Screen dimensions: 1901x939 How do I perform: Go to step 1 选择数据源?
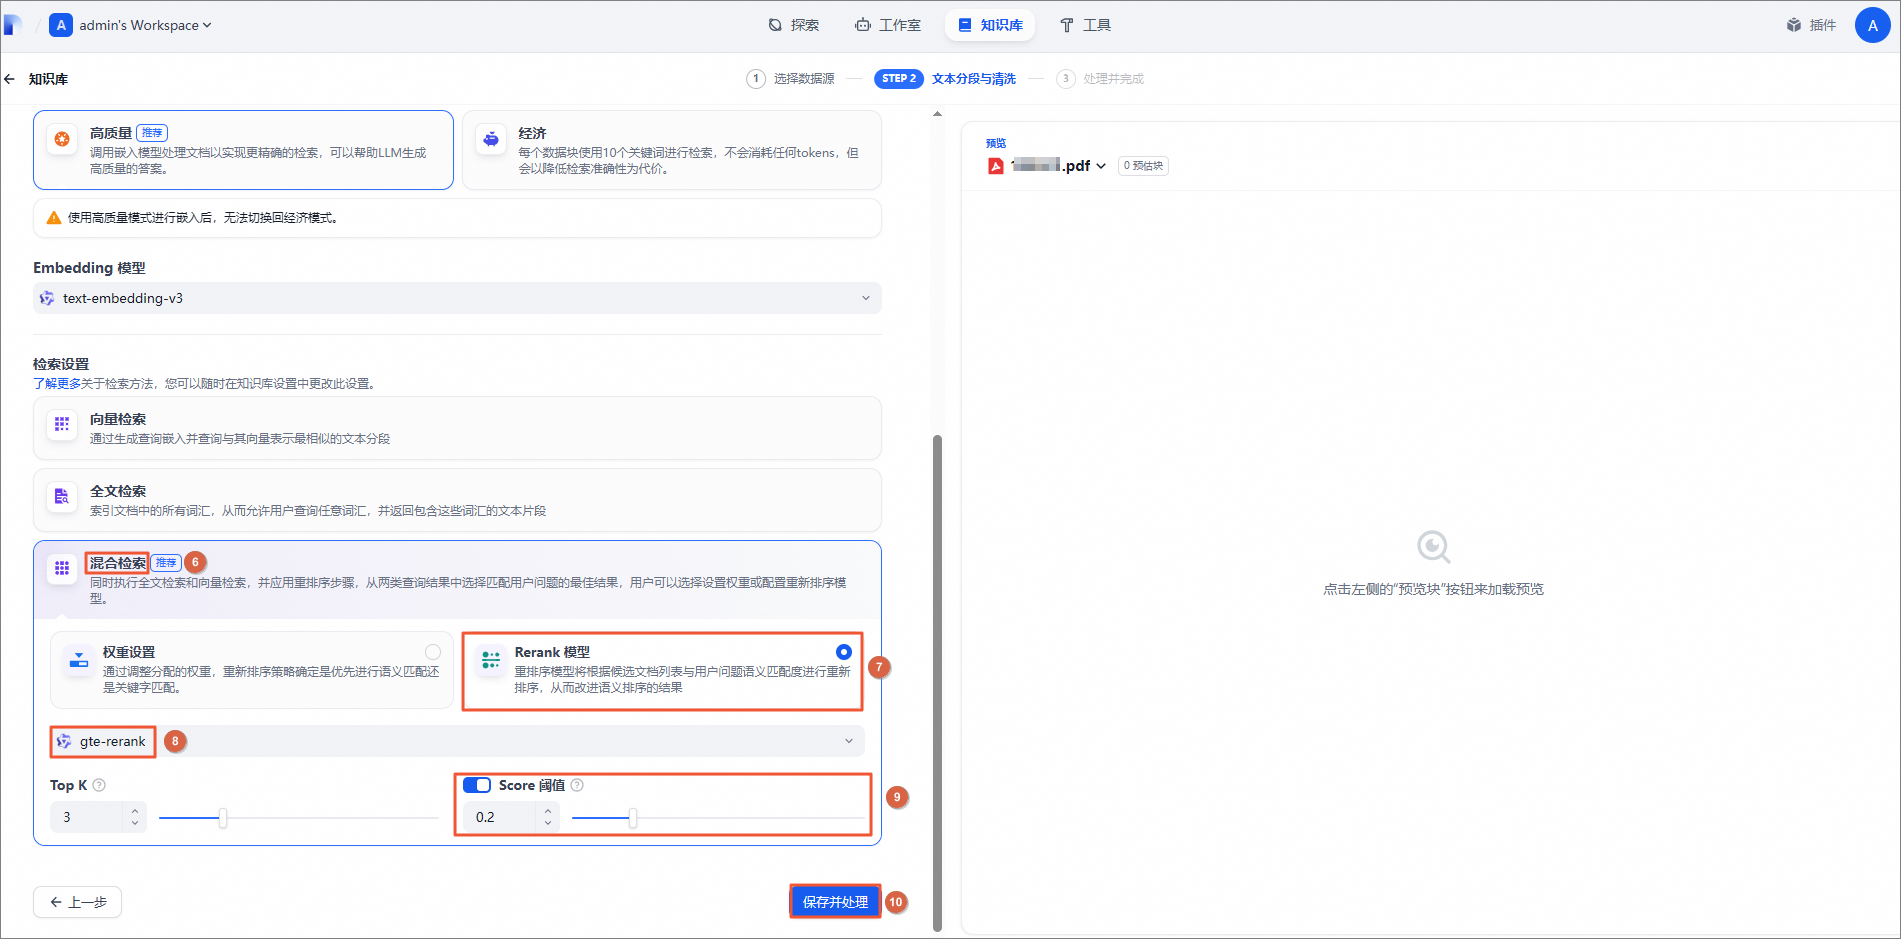click(x=791, y=79)
